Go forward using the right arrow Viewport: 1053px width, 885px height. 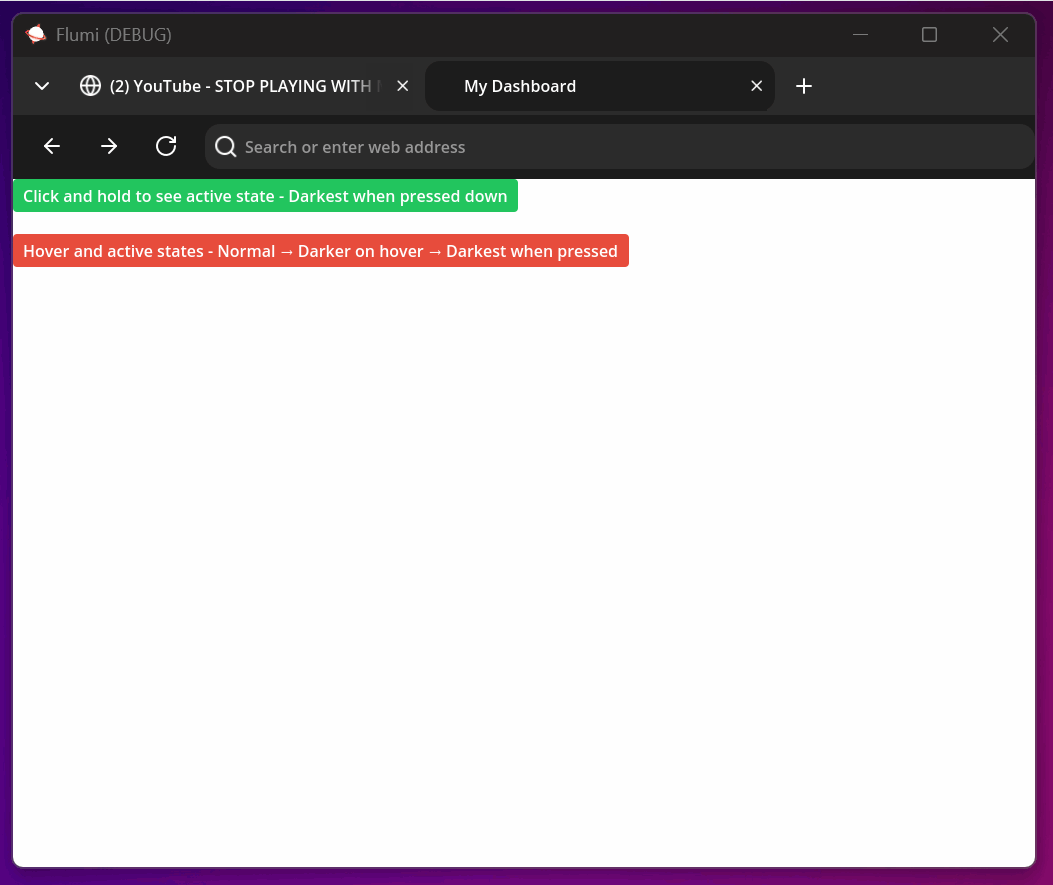point(109,147)
